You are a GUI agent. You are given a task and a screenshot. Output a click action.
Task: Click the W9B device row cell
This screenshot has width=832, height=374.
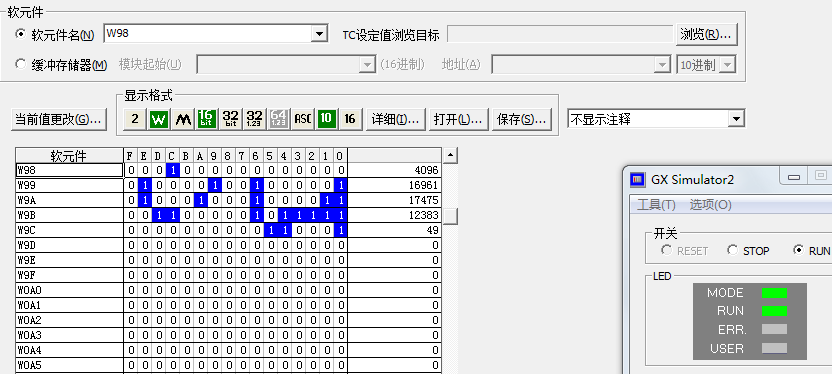coord(69,215)
